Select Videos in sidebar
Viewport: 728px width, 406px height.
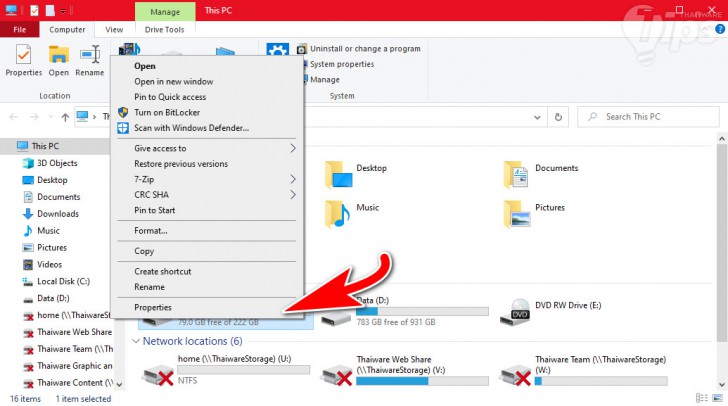[49, 264]
